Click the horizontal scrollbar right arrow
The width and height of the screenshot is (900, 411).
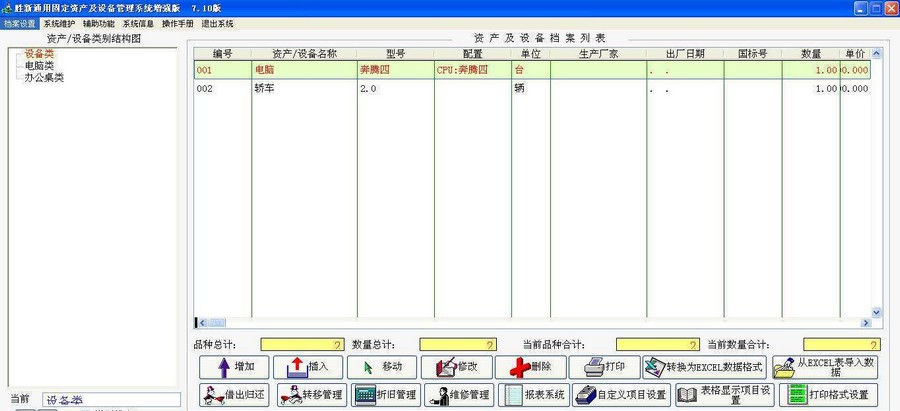[866, 323]
